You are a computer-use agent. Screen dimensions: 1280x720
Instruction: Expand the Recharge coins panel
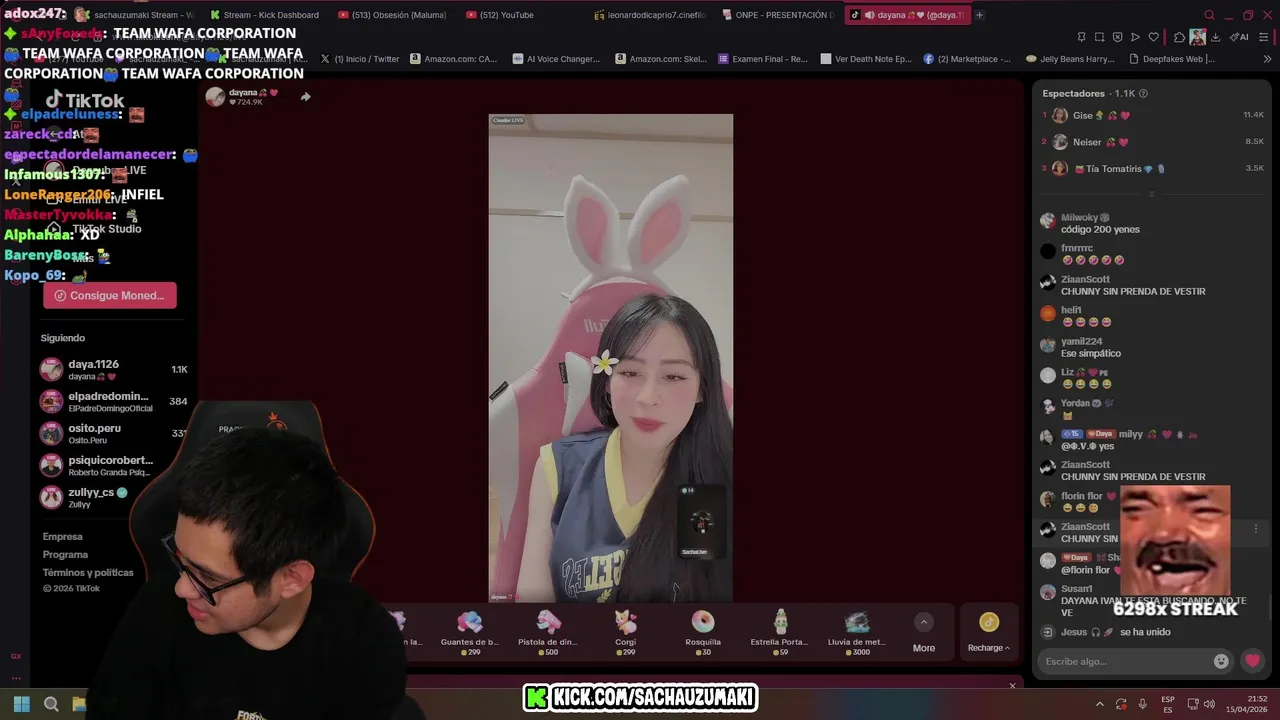(988, 634)
